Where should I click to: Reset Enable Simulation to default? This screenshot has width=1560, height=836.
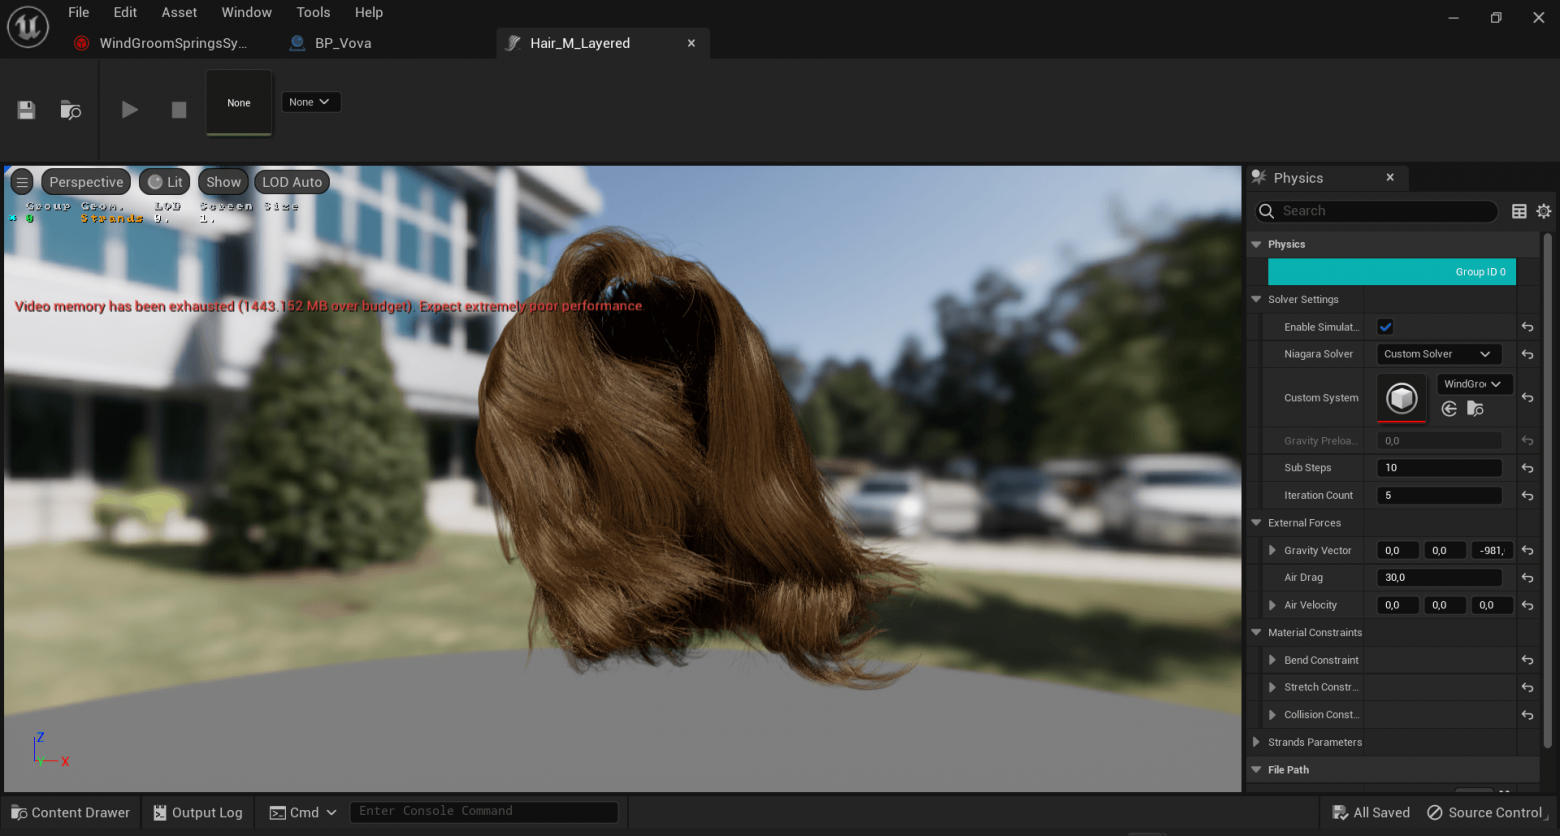pos(1528,327)
